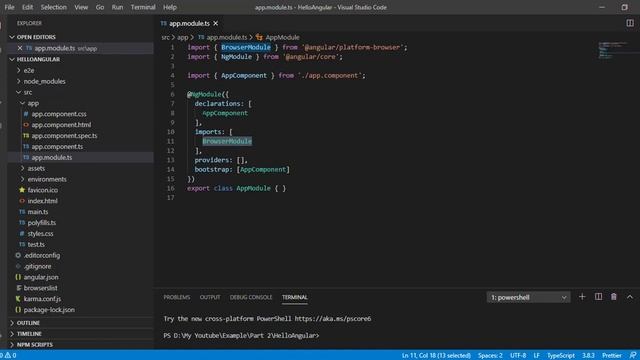This screenshot has height=360, width=640.
Task: Open the Go menu
Action: (100, 7)
